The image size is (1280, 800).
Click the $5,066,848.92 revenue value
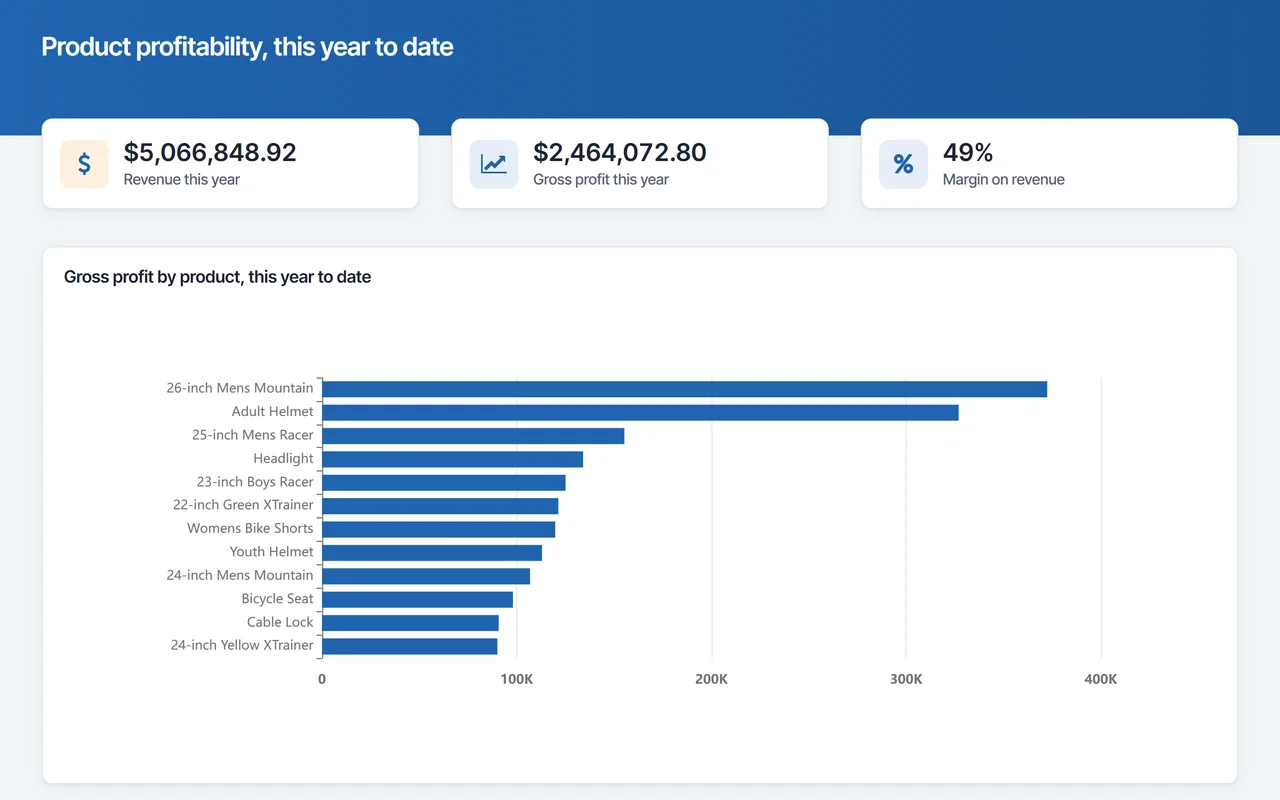coord(210,152)
